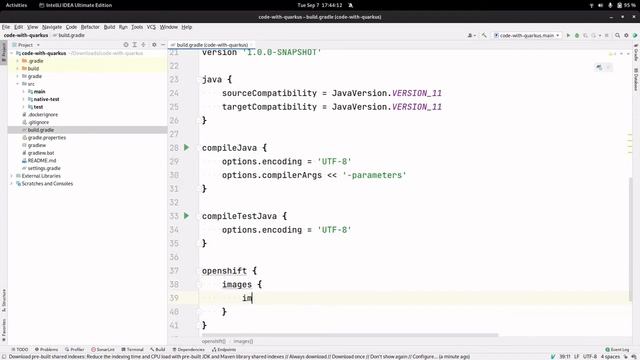Open the Database tool window on right edge

636,80
